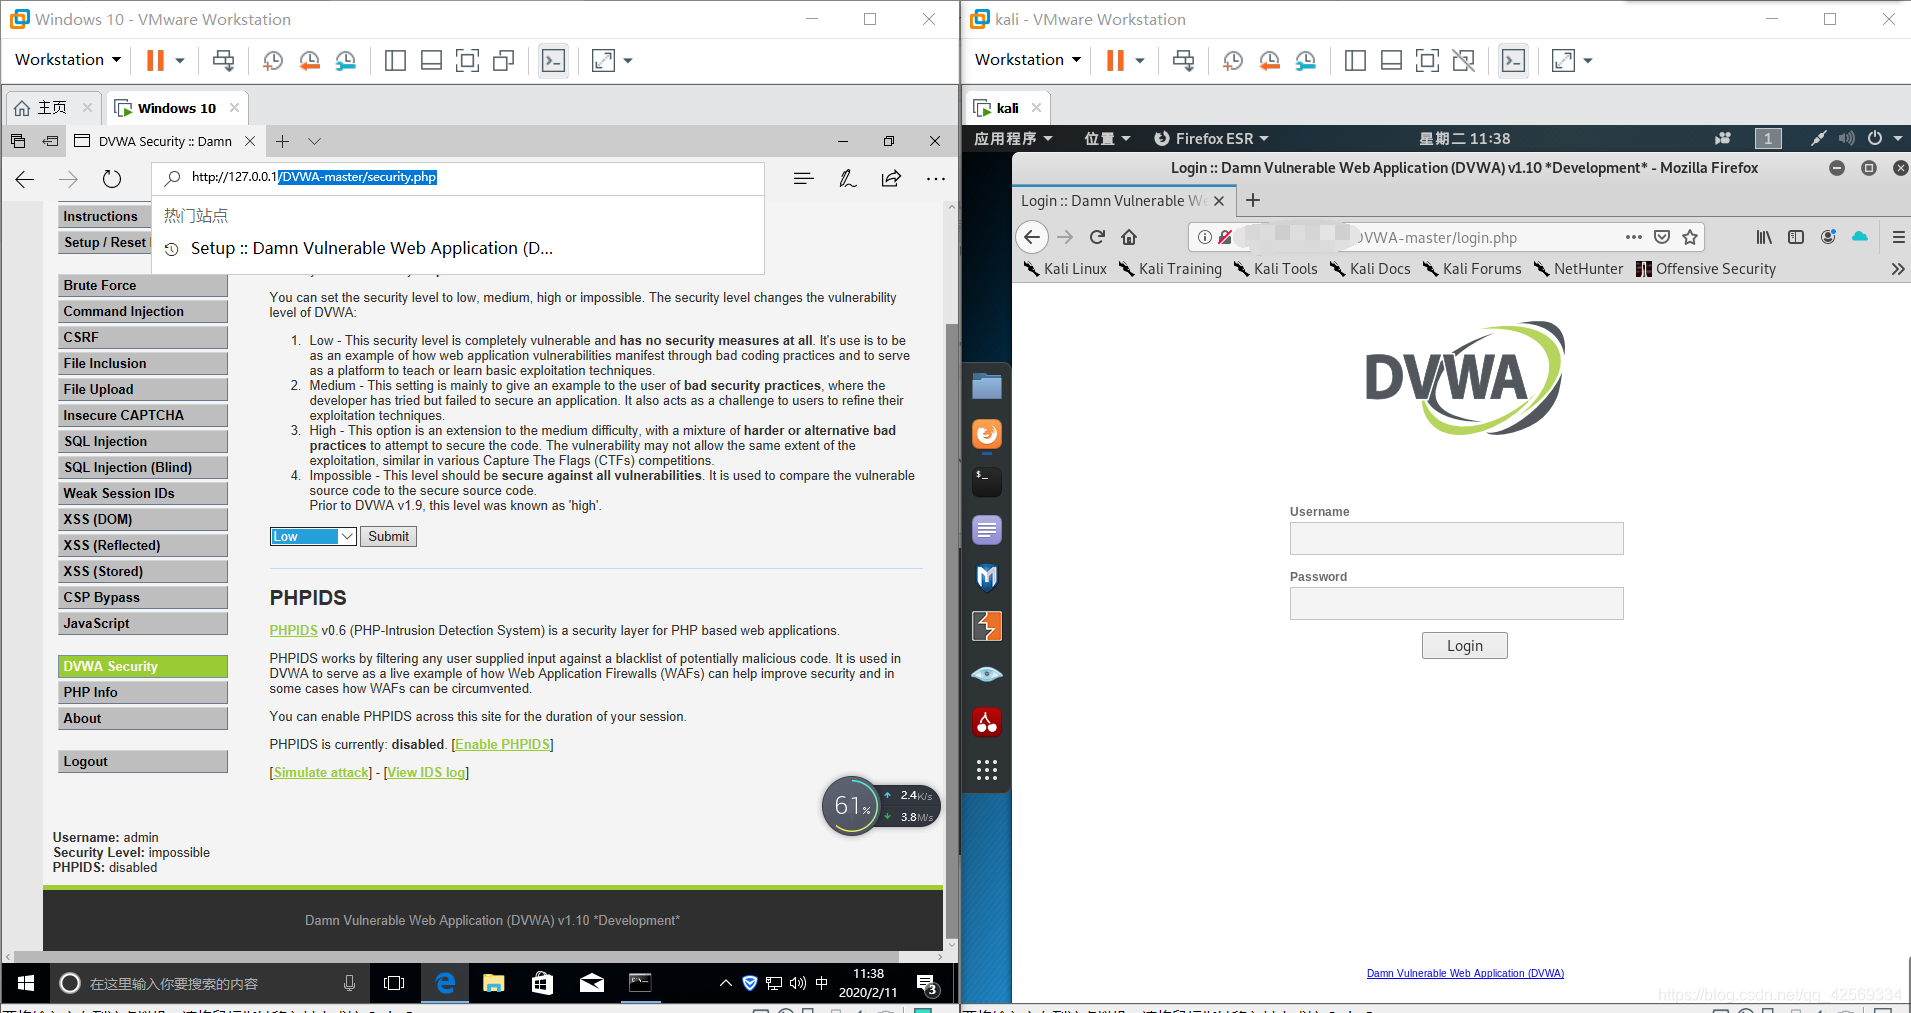This screenshot has height=1013, width=1911.
Task: Enter full screen in Windows 10 VMware toolbar
Action: point(603,60)
